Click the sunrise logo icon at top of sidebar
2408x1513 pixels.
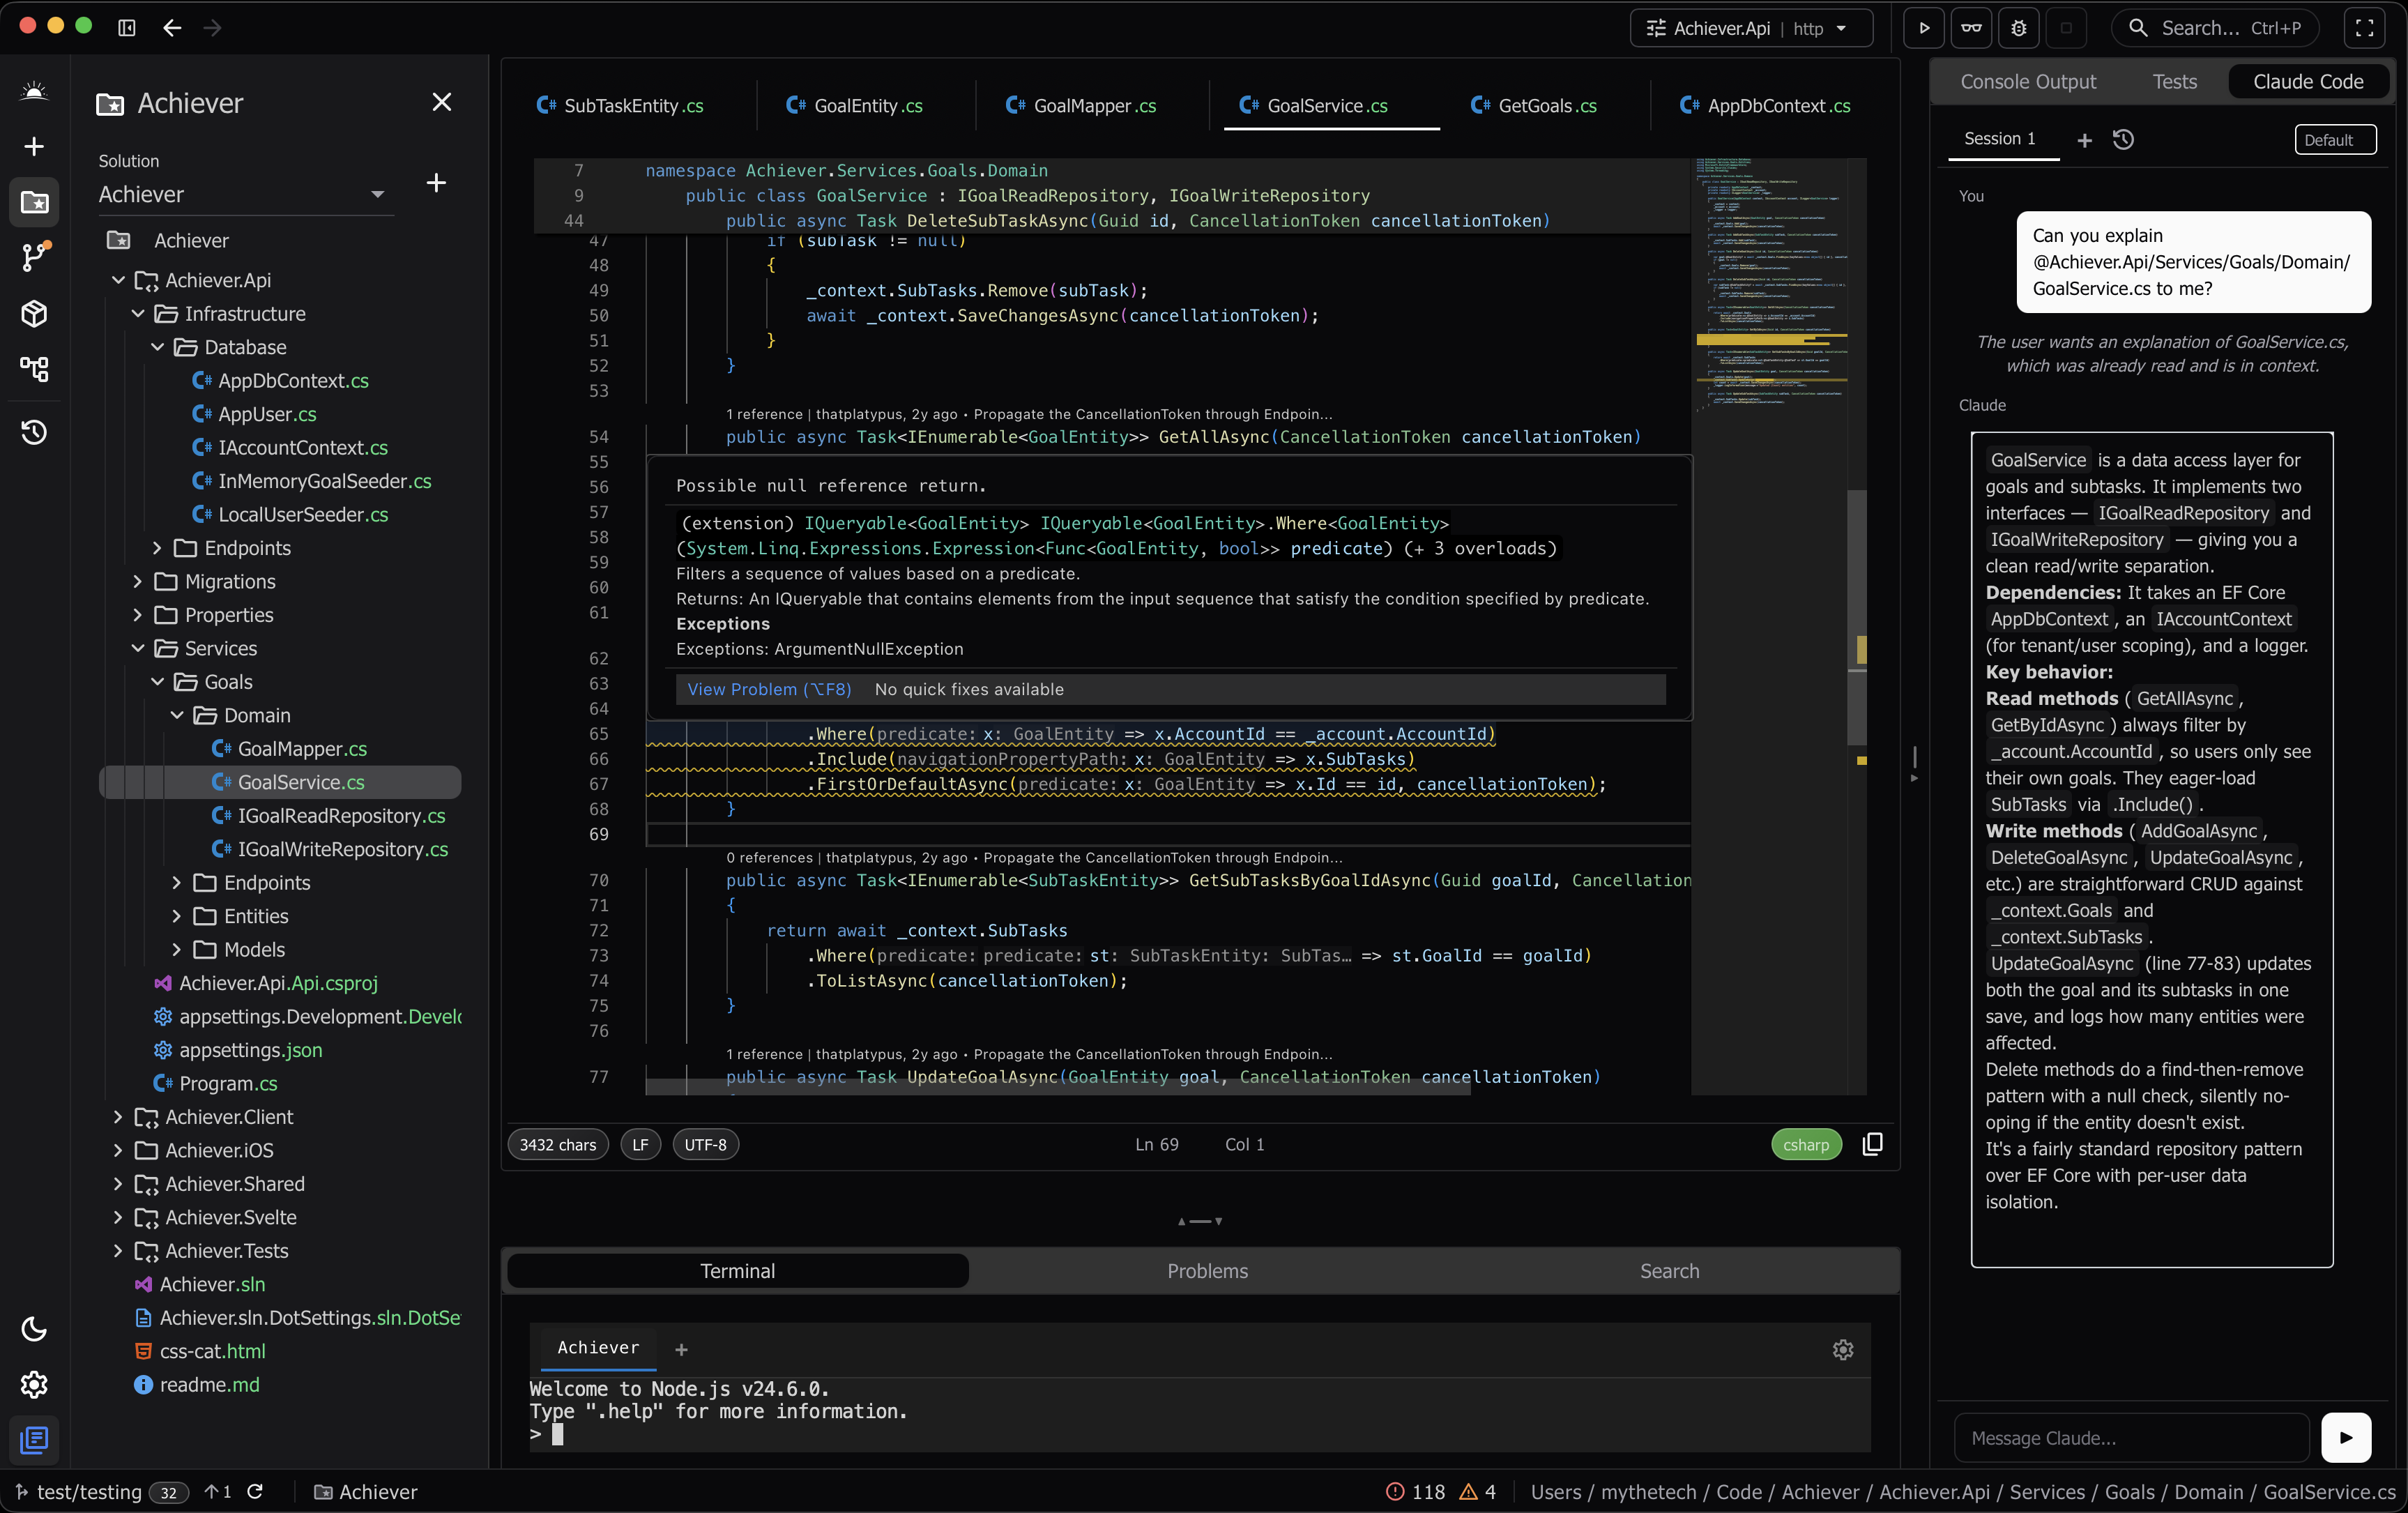(34, 91)
